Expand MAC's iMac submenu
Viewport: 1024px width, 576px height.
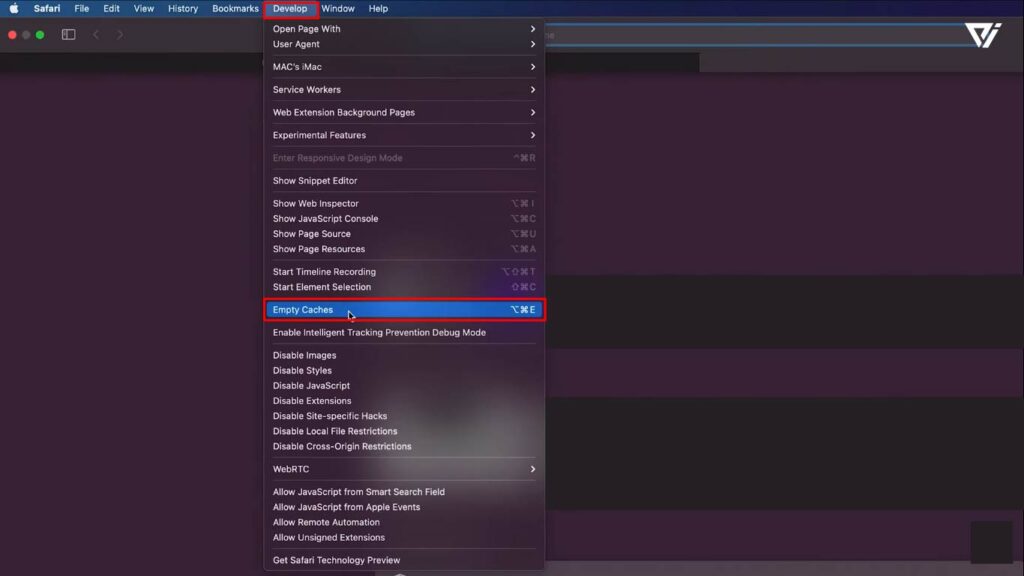(x=404, y=67)
